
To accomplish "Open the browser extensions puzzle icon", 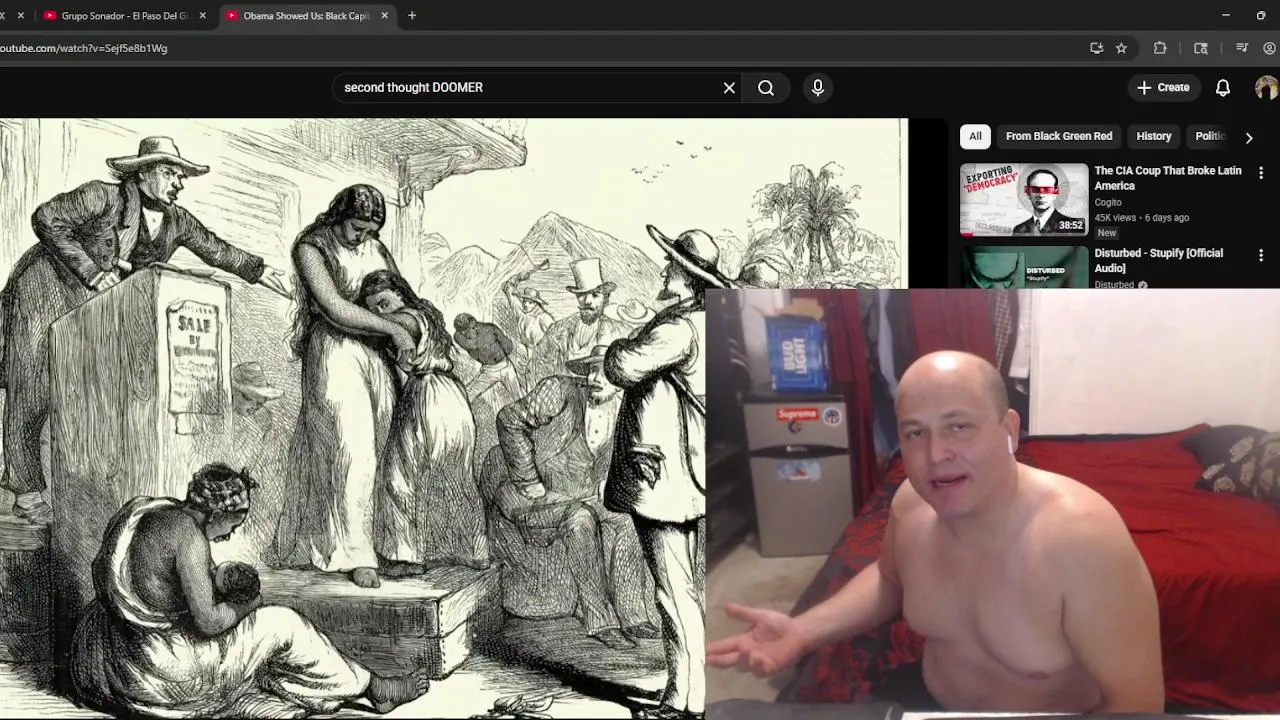I will coord(1160,48).
